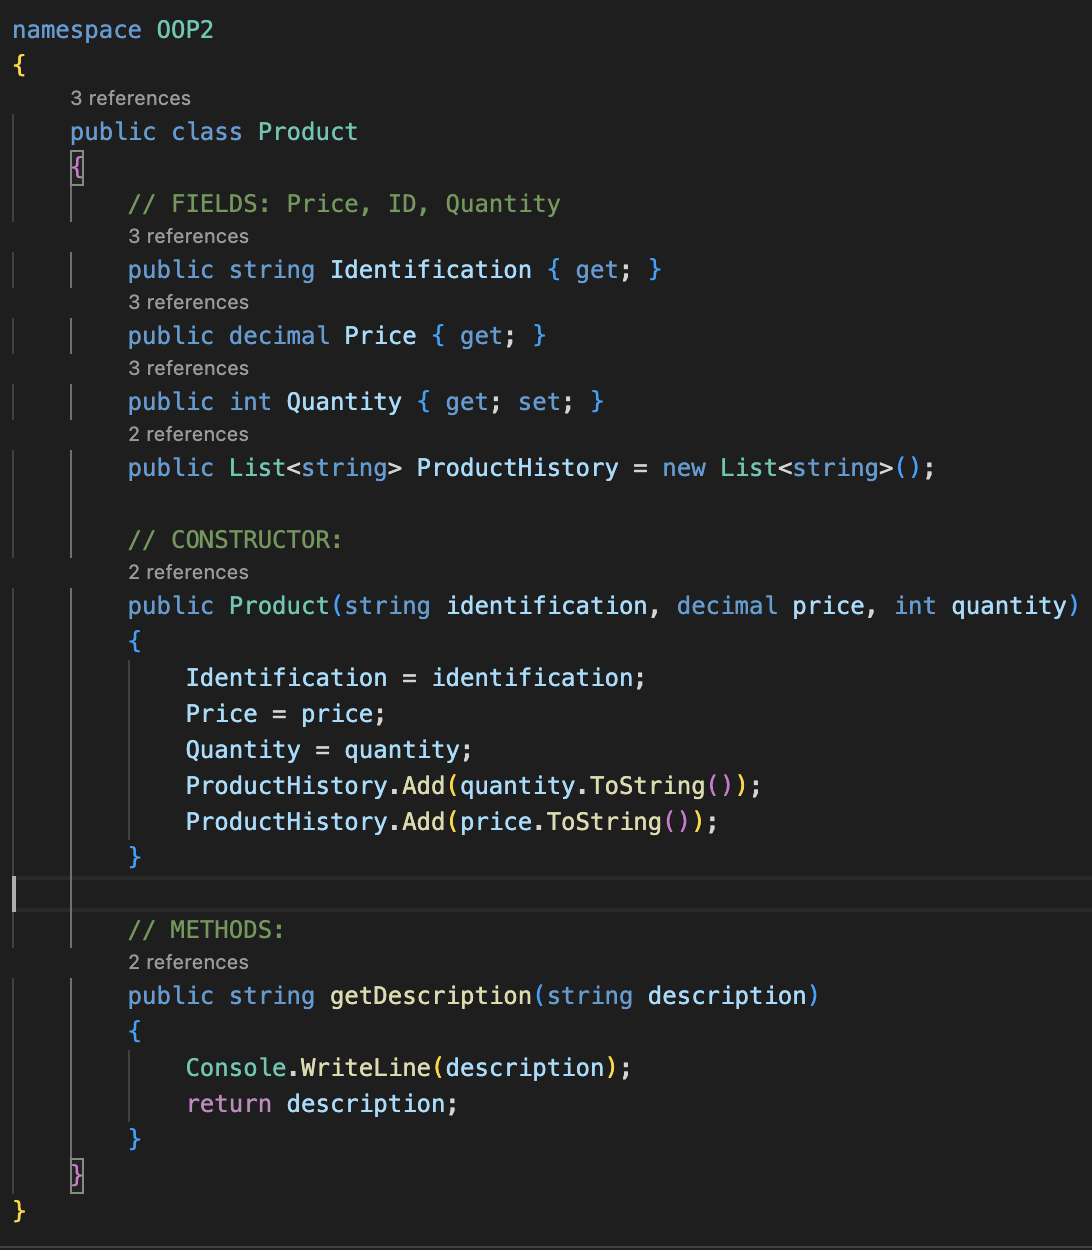Place cursor on the namespace OOP2 line
The height and width of the screenshot is (1250, 1092).
click(113, 30)
